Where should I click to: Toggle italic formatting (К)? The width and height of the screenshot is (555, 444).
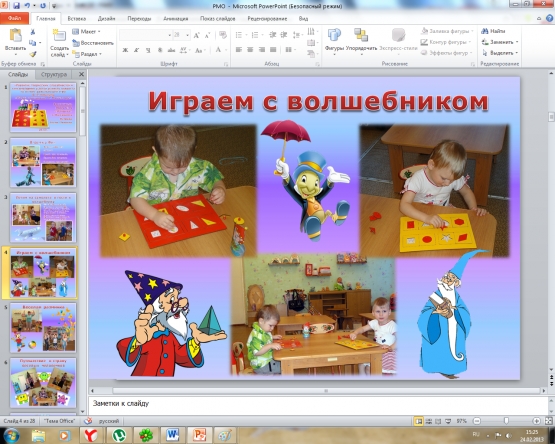pos(136,50)
